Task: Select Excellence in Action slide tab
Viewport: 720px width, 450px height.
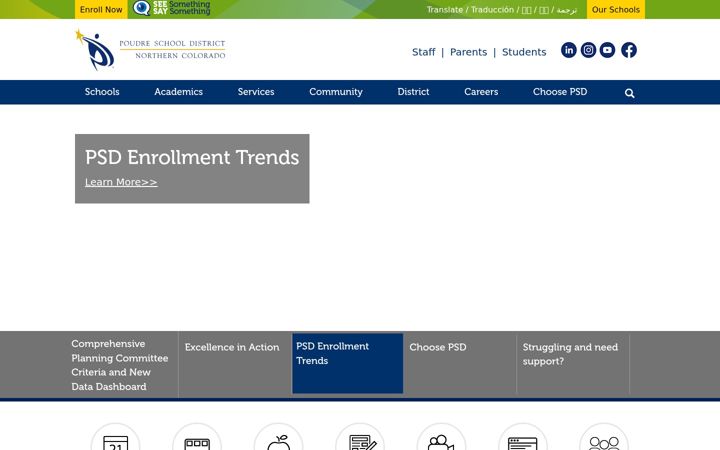Action: pyautogui.click(x=235, y=365)
